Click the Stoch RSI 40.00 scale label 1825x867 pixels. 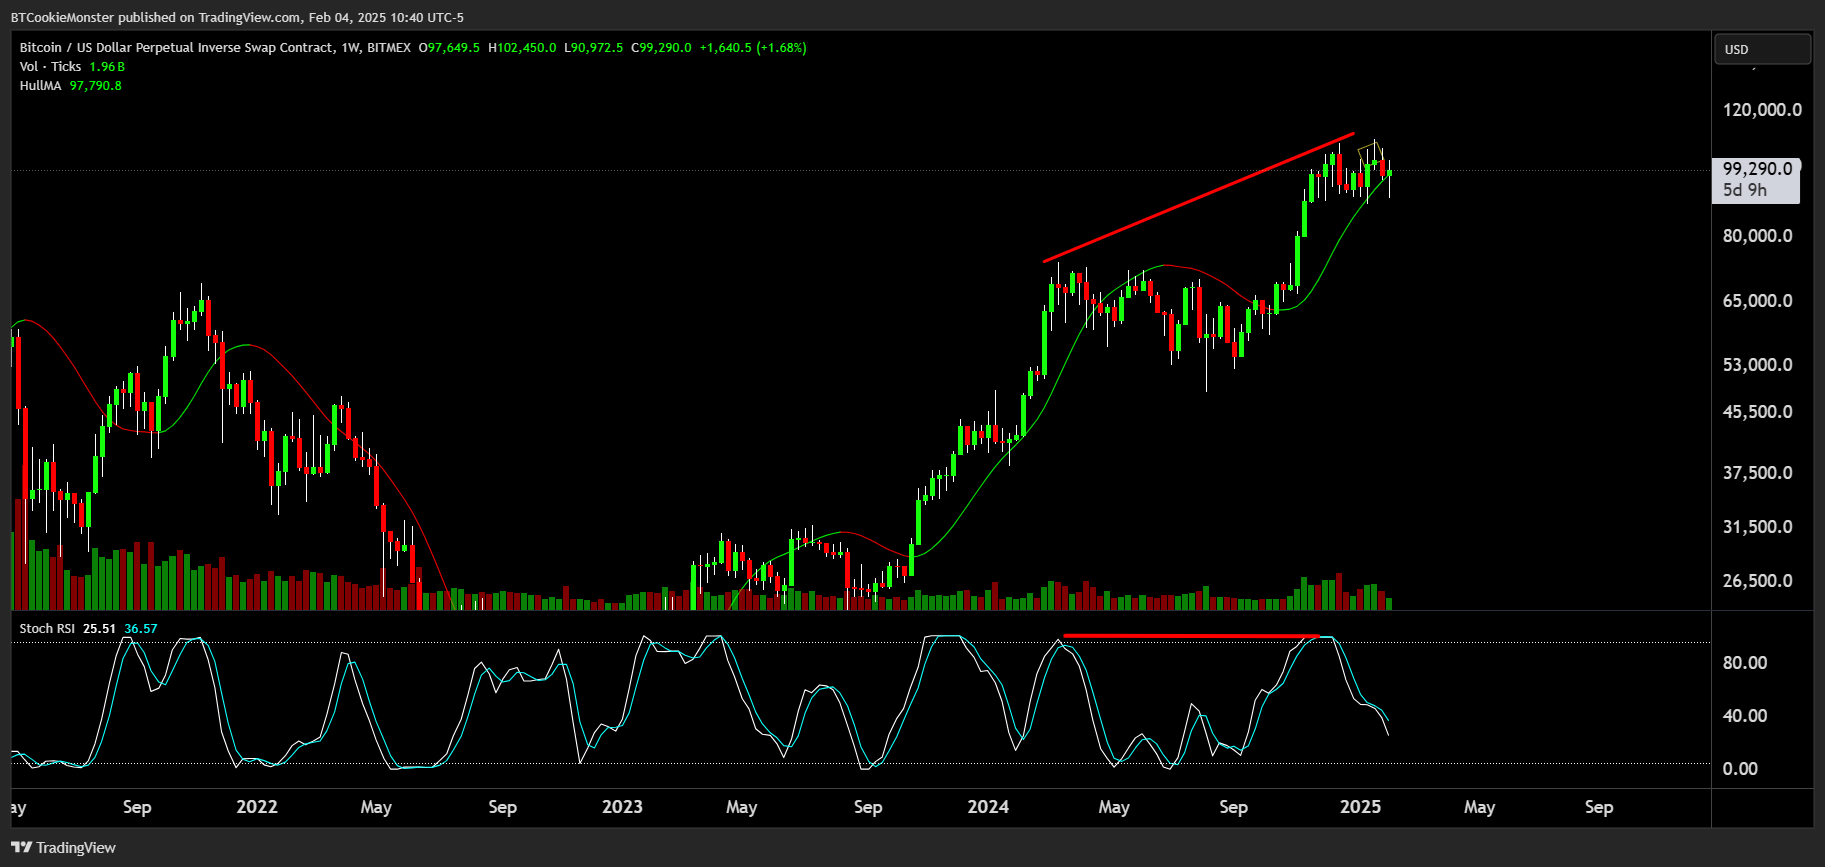[1745, 716]
